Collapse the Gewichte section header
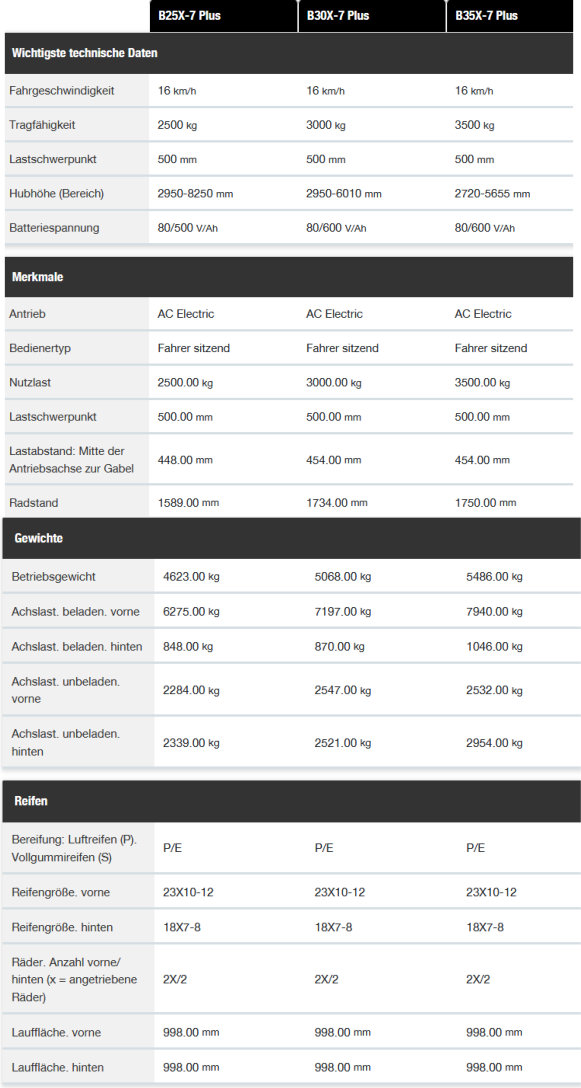 click(292, 538)
